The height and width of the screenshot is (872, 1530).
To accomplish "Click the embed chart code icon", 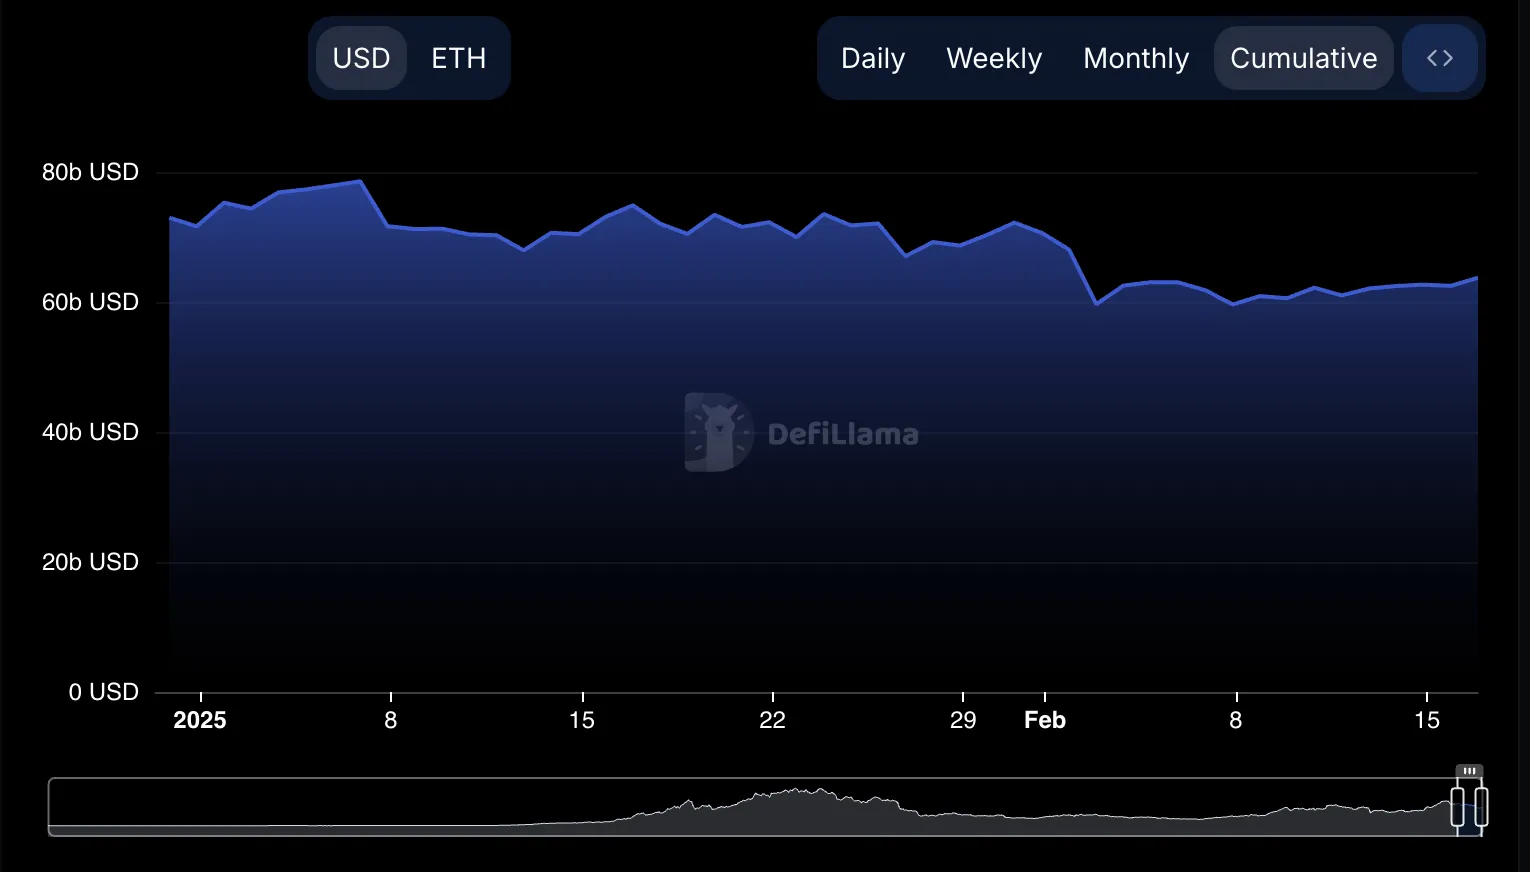I will (x=1439, y=59).
